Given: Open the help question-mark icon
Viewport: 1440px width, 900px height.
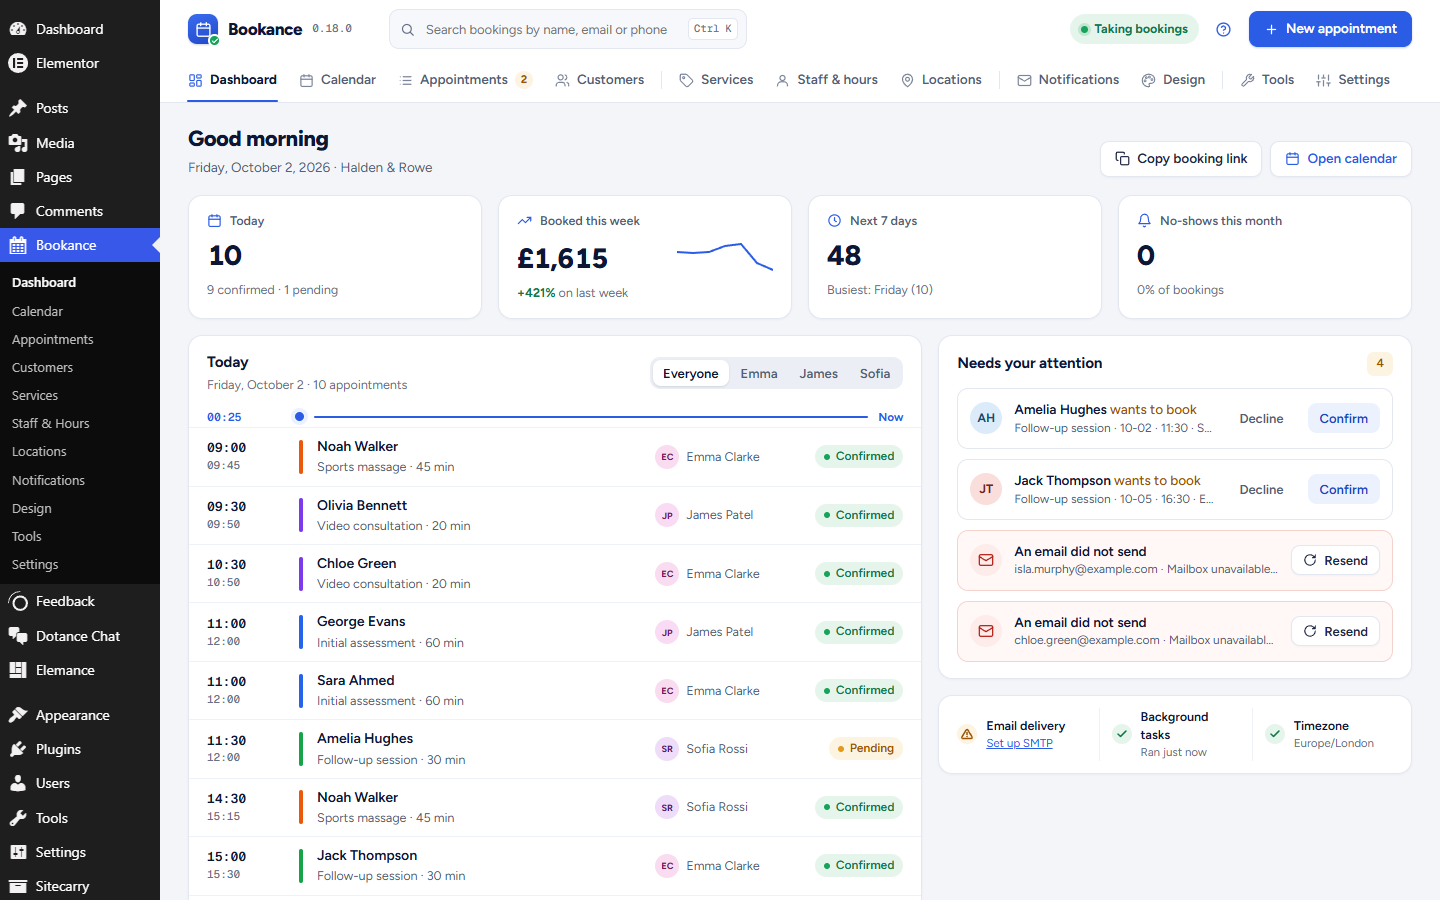Looking at the screenshot, I should pos(1223,29).
